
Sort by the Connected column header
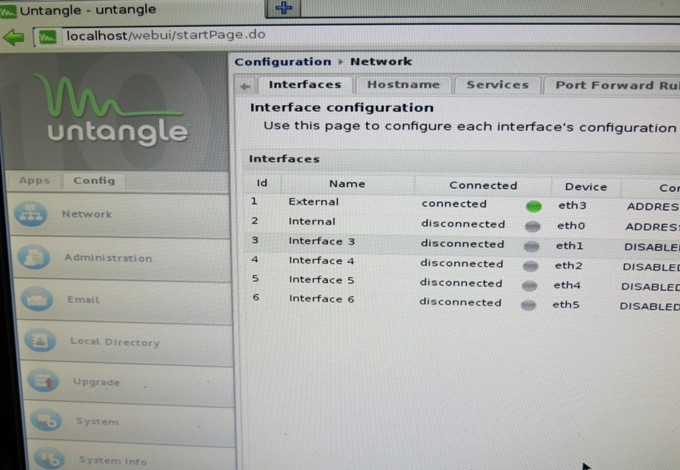coord(483,186)
